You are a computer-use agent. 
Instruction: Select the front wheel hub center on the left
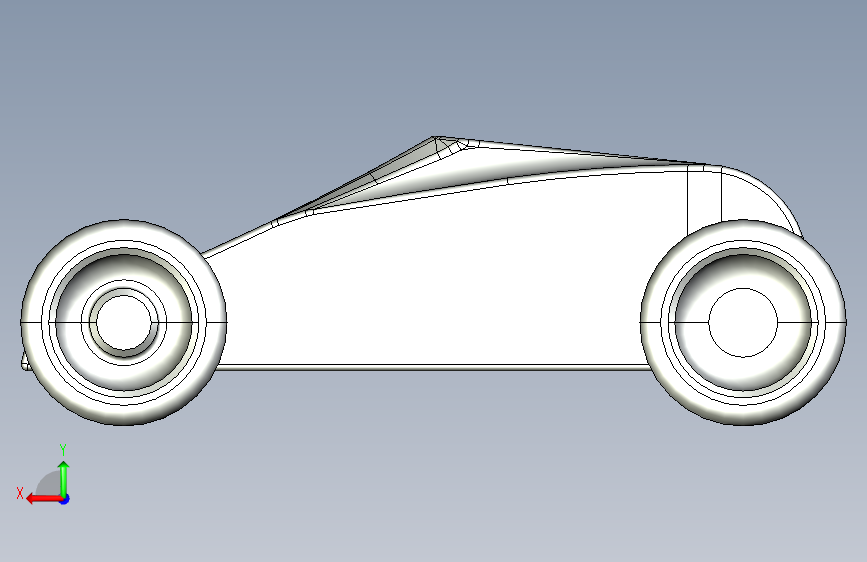pyautogui.click(x=124, y=322)
